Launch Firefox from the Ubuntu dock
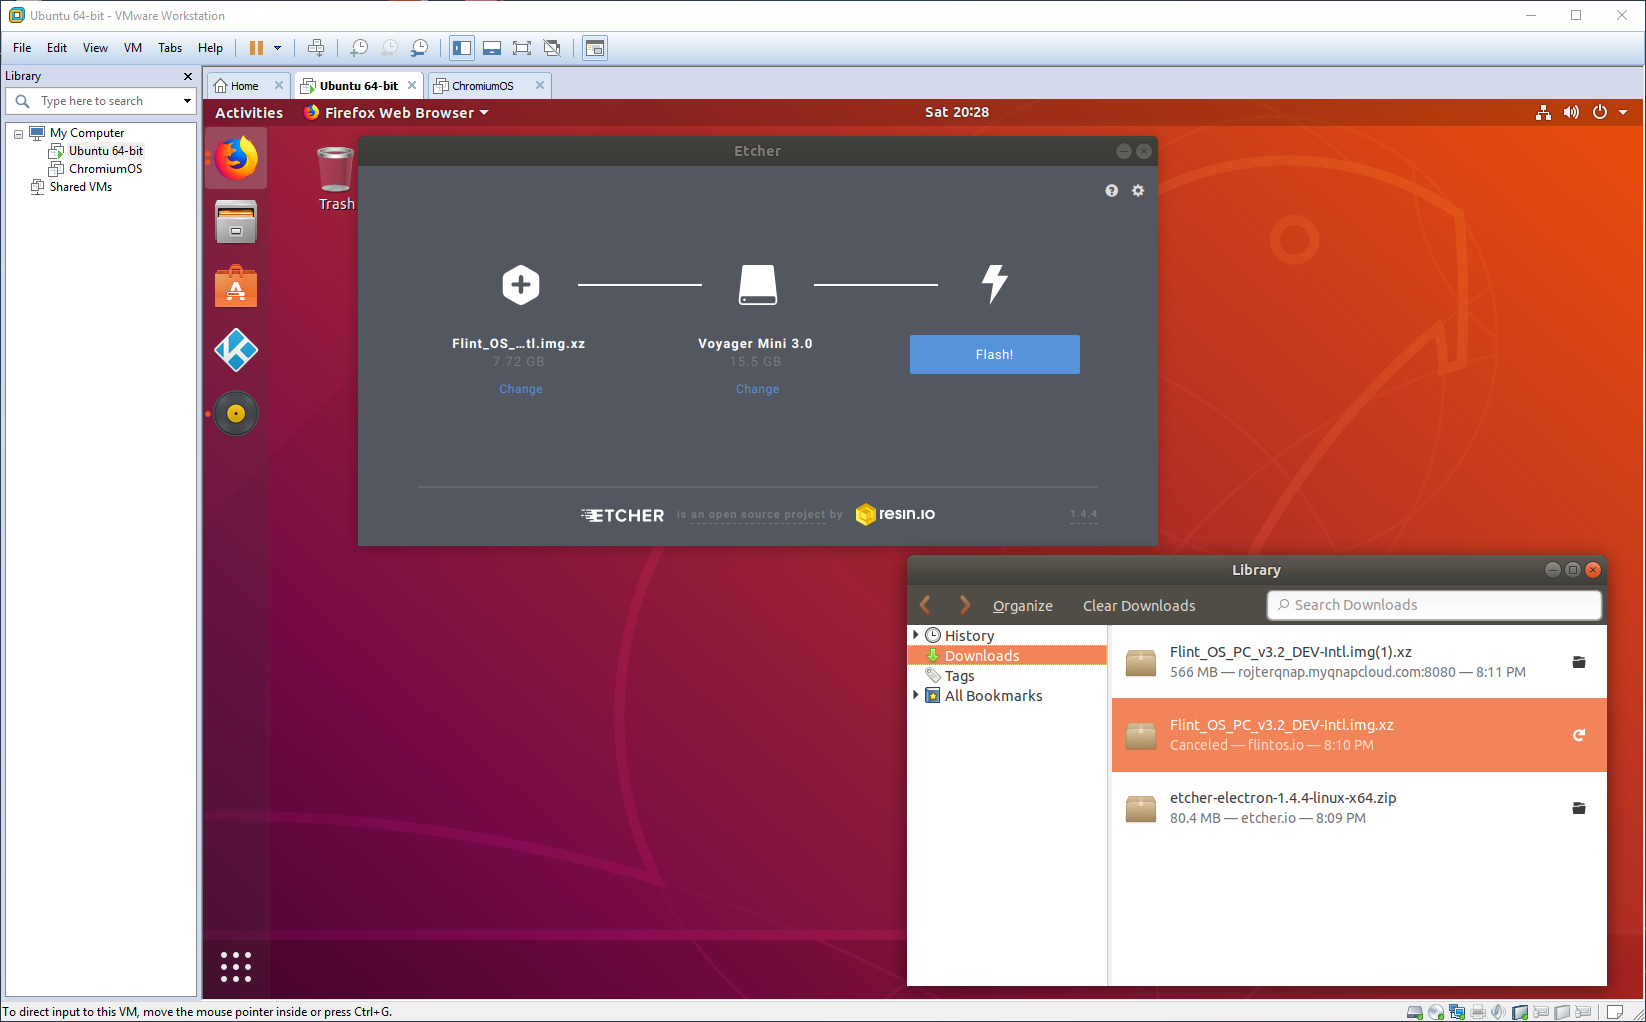 pyautogui.click(x=236, y=158)
